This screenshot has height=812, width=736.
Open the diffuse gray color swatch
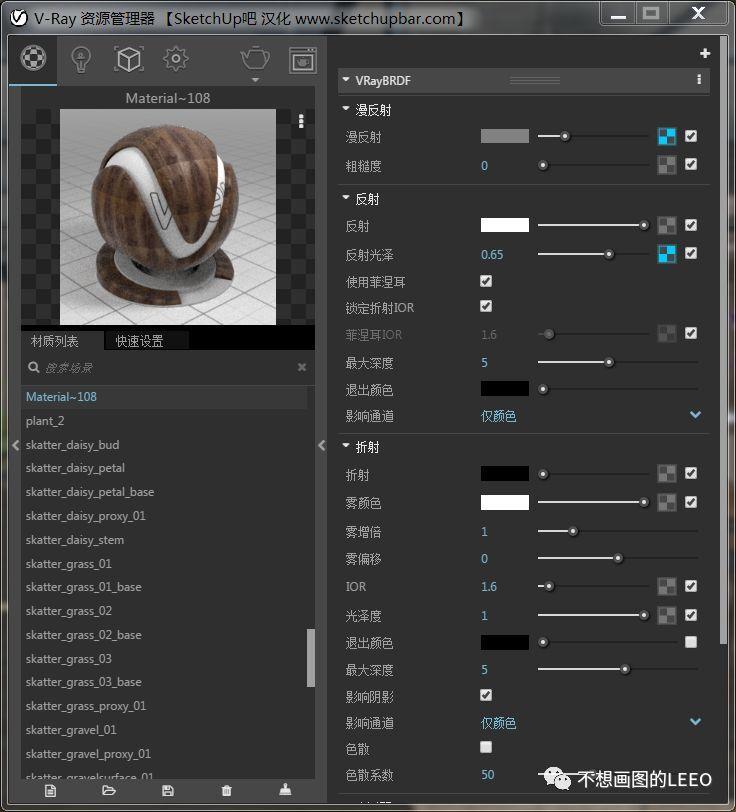[504, 136]
